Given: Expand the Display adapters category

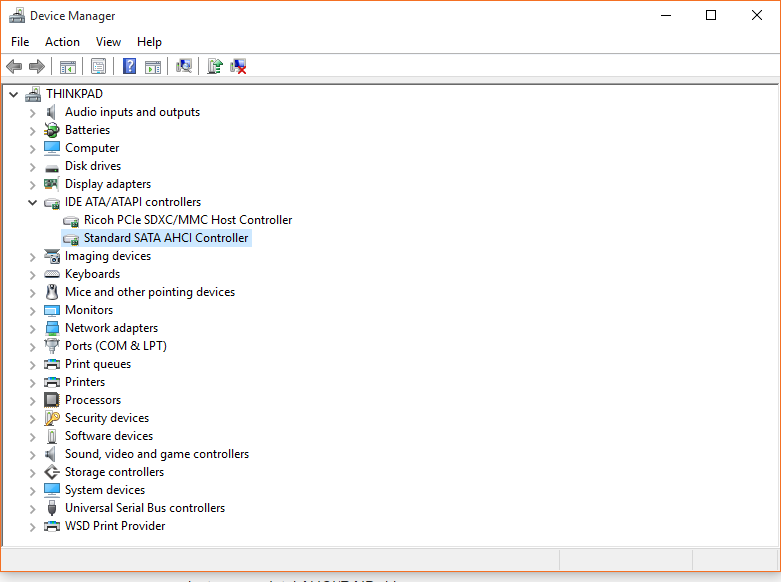Looking at the screenshot, I should pos(32,184).
